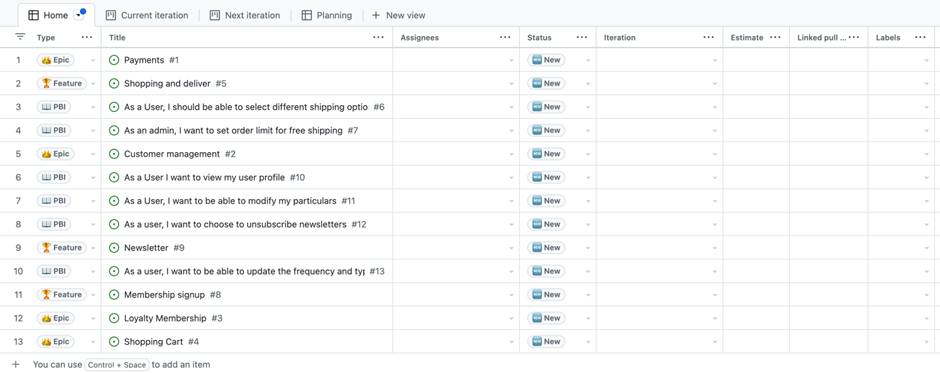940x373 pixels.
Task: Click New status badge for Shopping Cart
Action: click(x=546, y=342)
